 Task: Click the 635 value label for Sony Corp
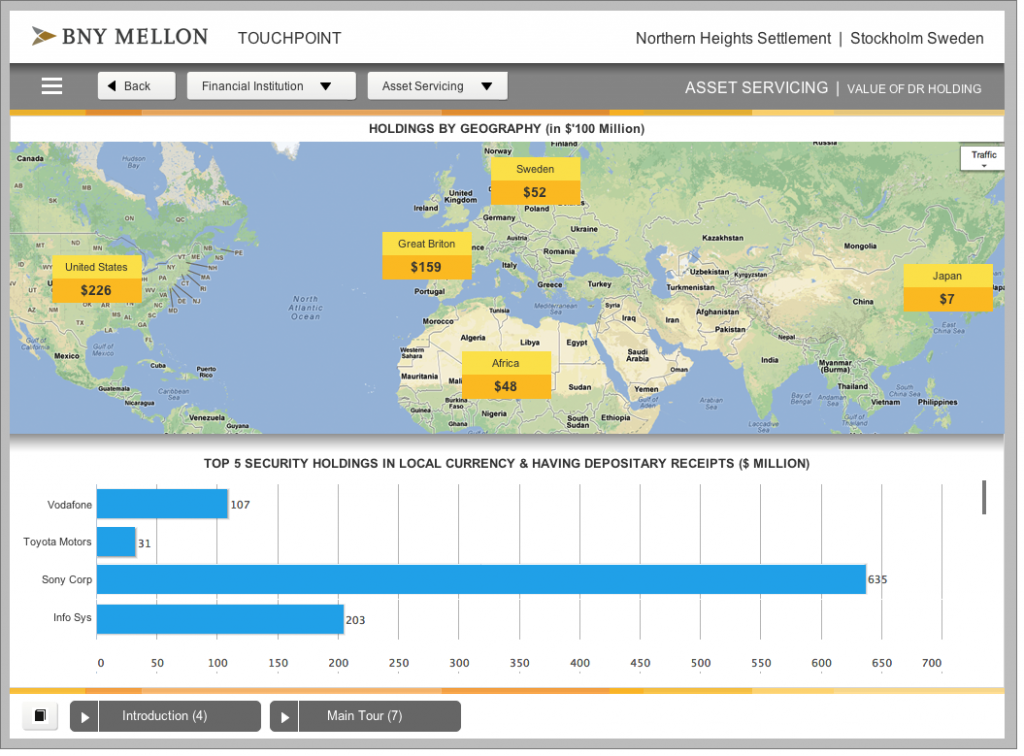[x=877, y=580]
